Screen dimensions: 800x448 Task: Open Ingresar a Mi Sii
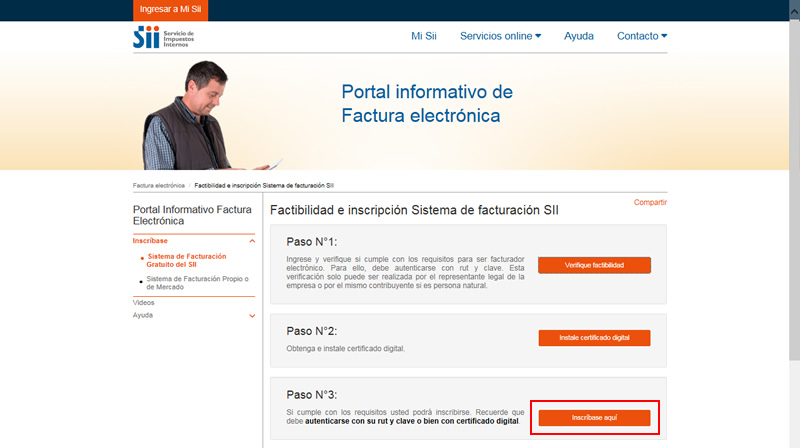point(170,10)
